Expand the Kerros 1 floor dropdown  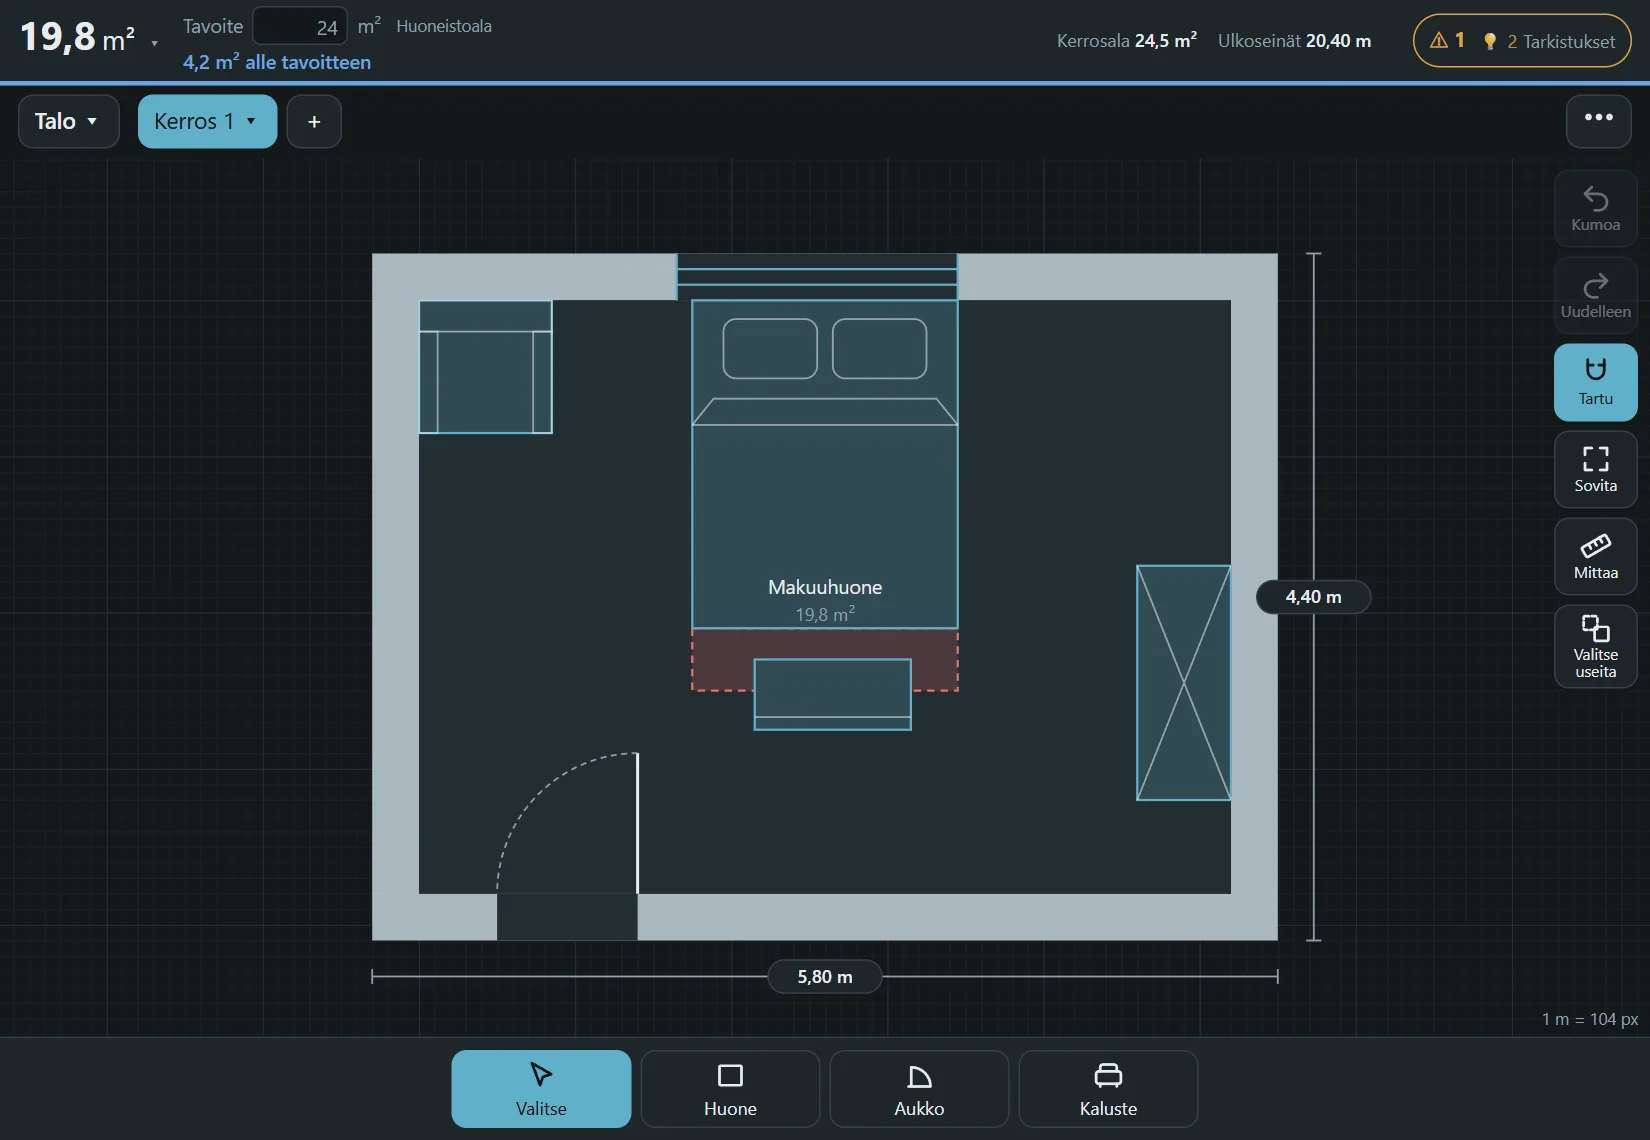(207, 121)
